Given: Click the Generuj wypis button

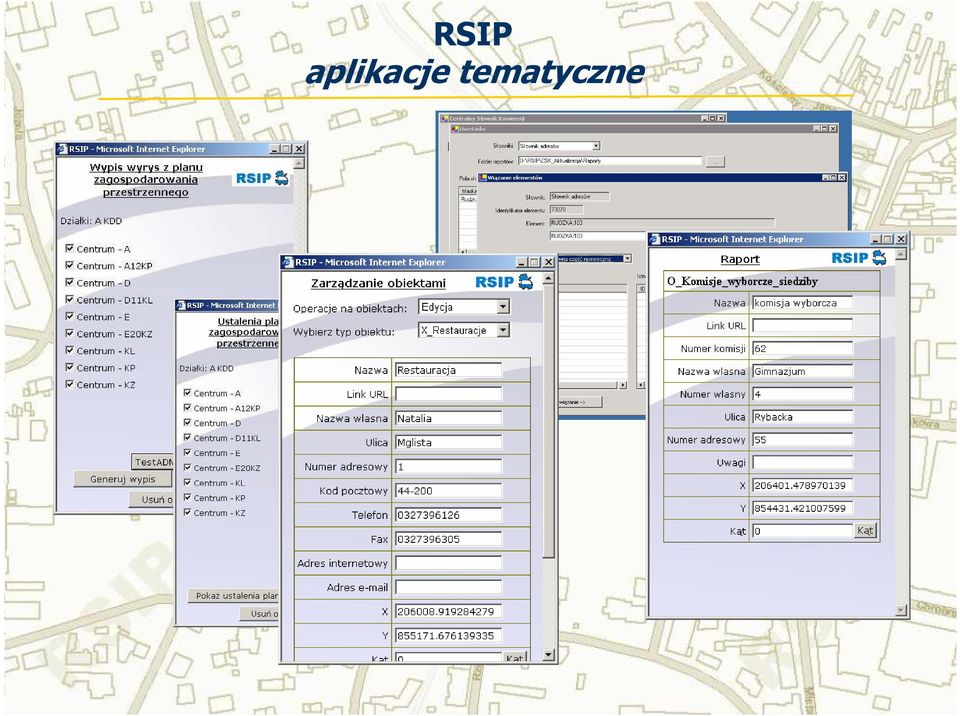Looking at the screenshot, I should (x=122, y=479).
